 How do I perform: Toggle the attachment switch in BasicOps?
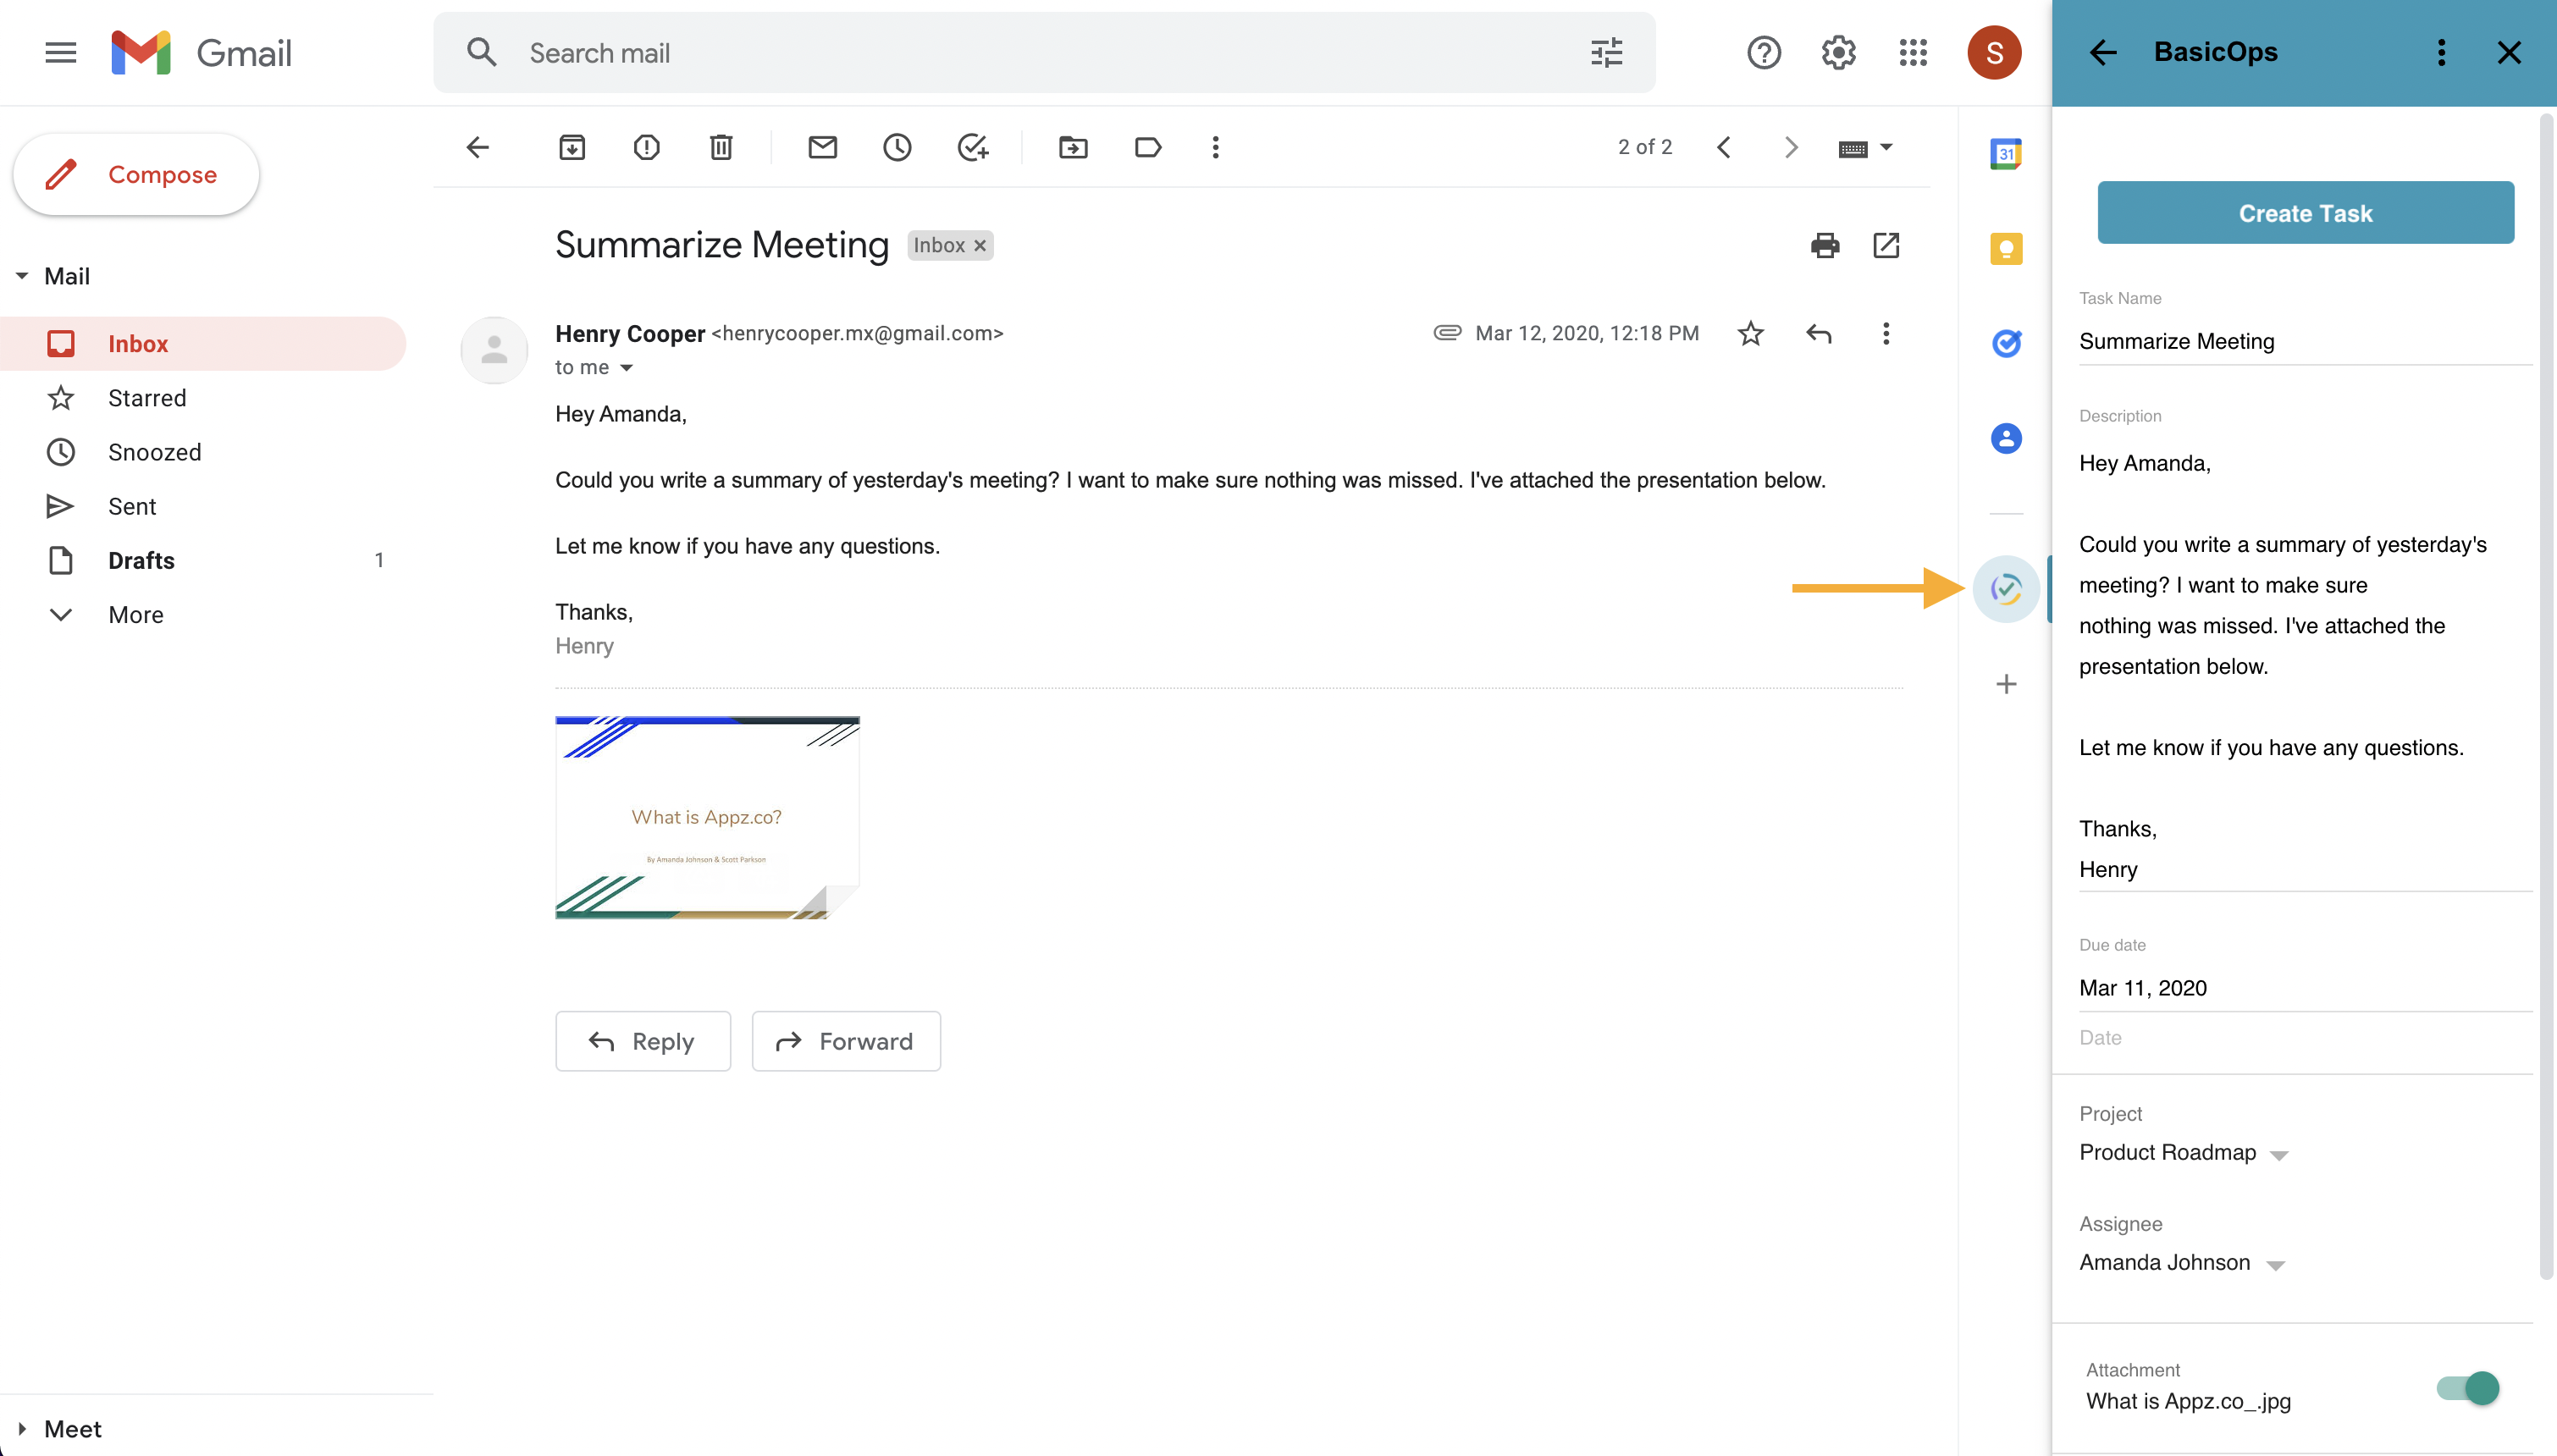coord(2467,1388)
